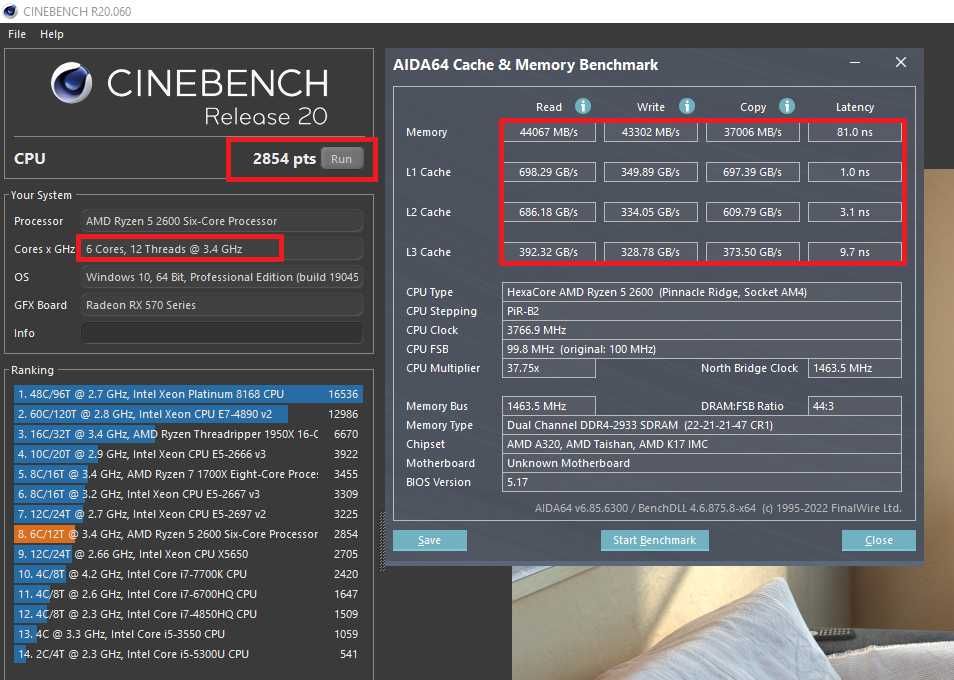This screenshot has height=680, width=954.
Task: Select ranking row Intel Core i7-6700HQ
Action: tap(188, 594)
